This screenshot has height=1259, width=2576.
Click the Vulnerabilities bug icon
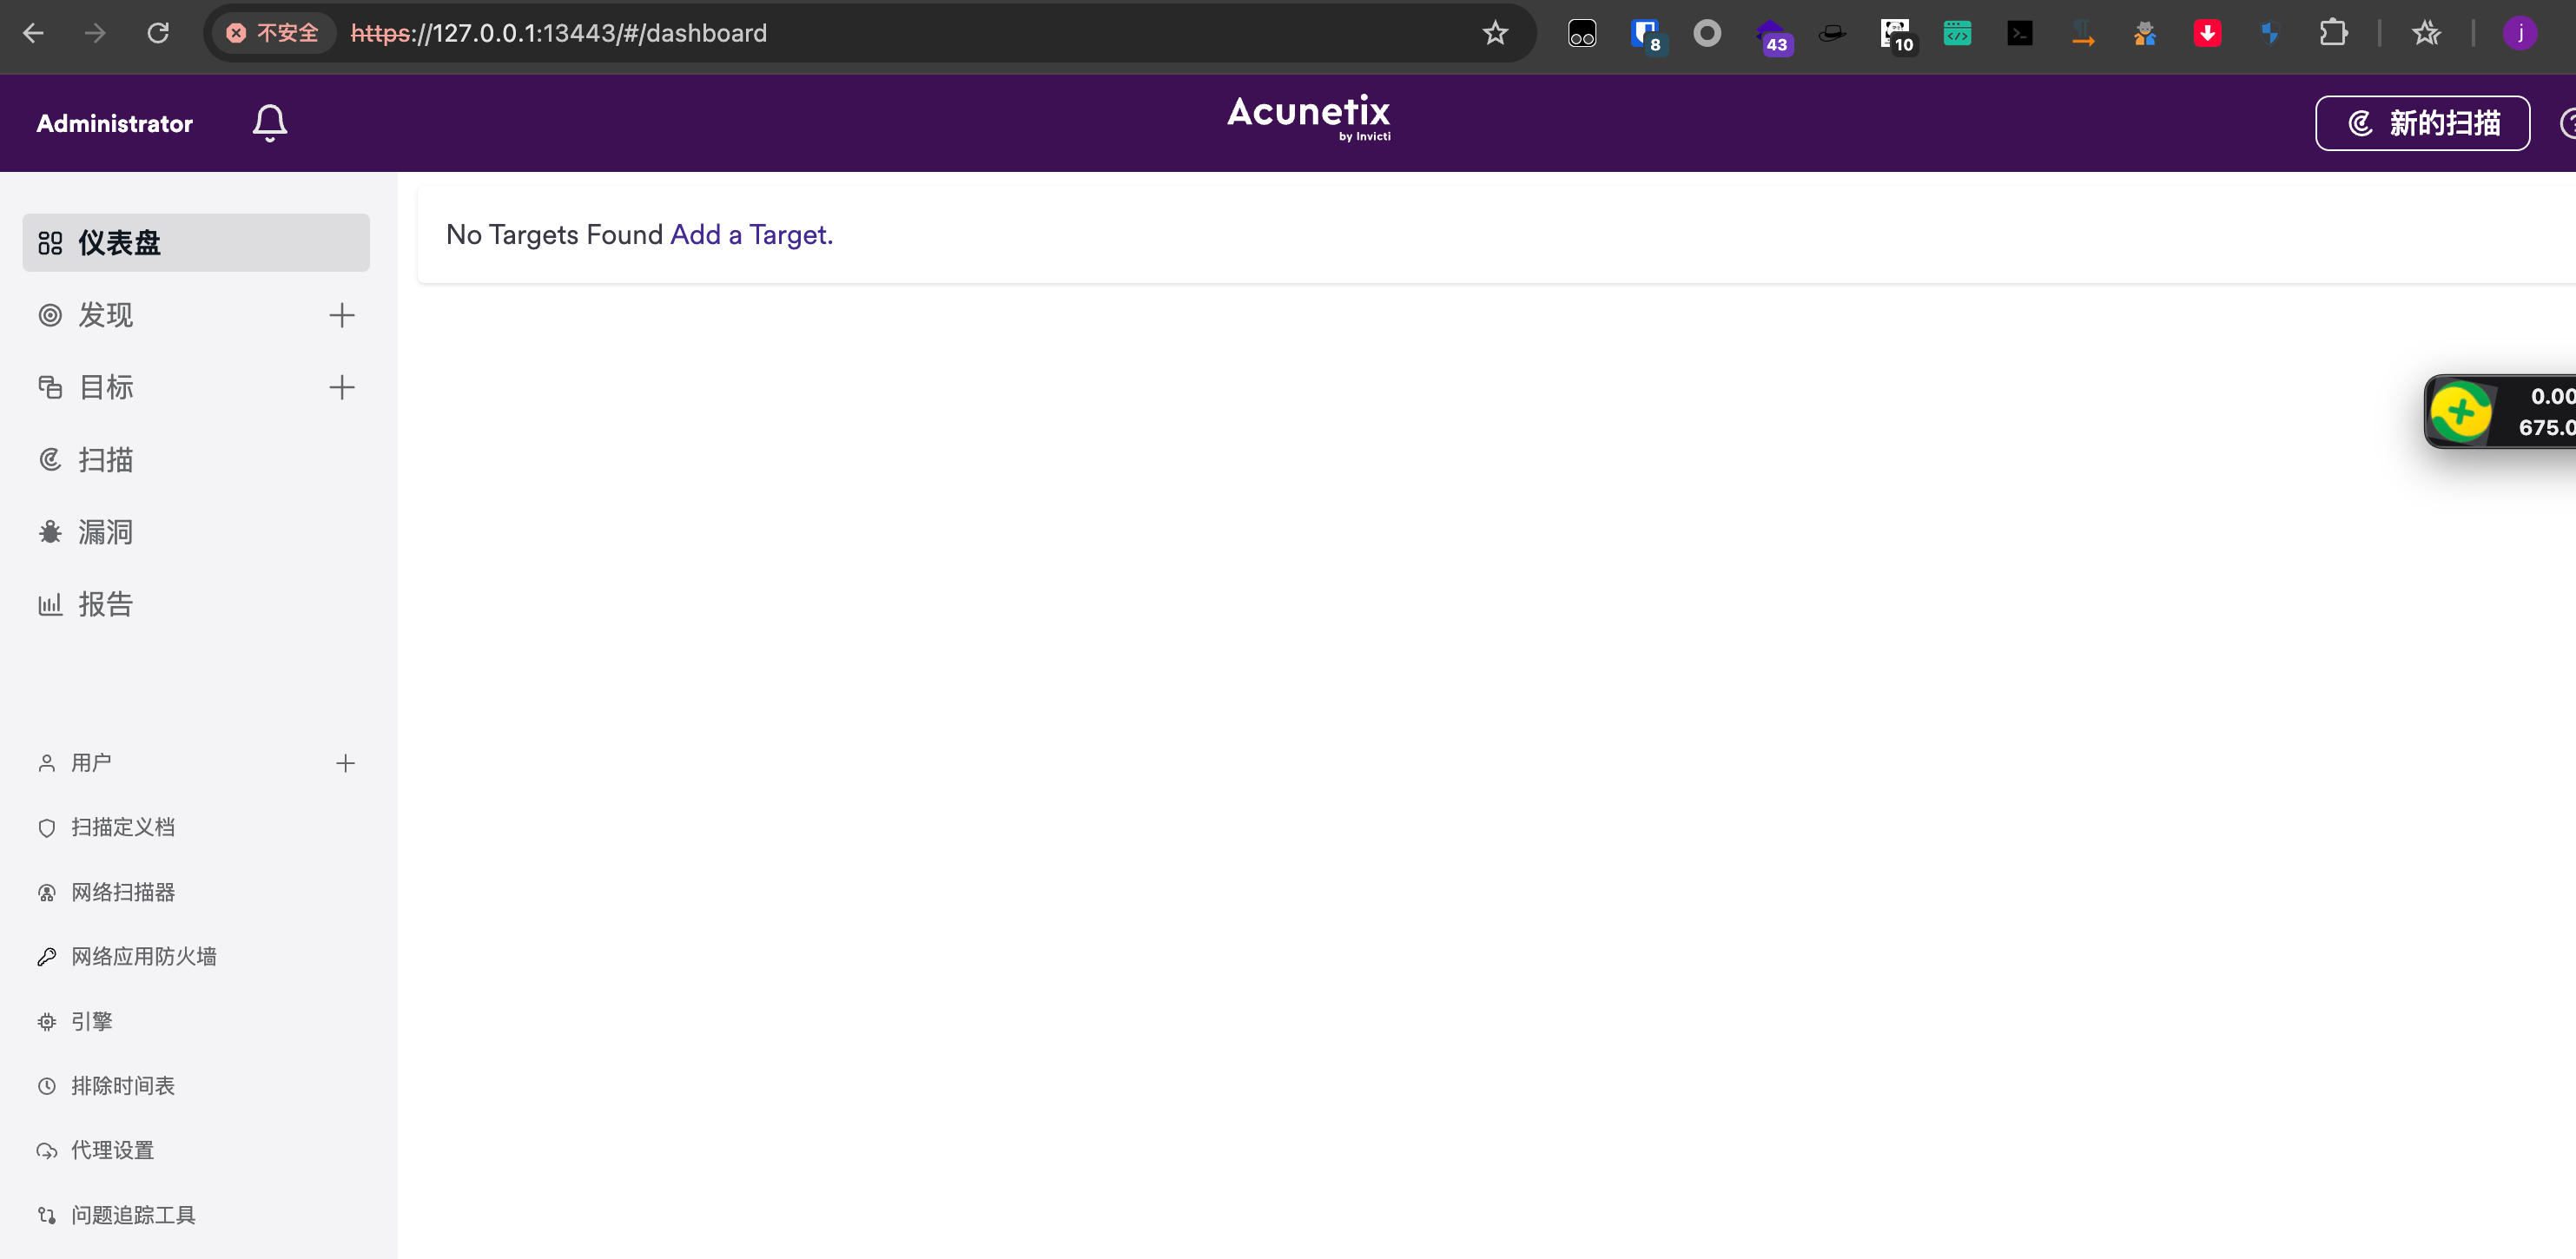pos(50,532)
